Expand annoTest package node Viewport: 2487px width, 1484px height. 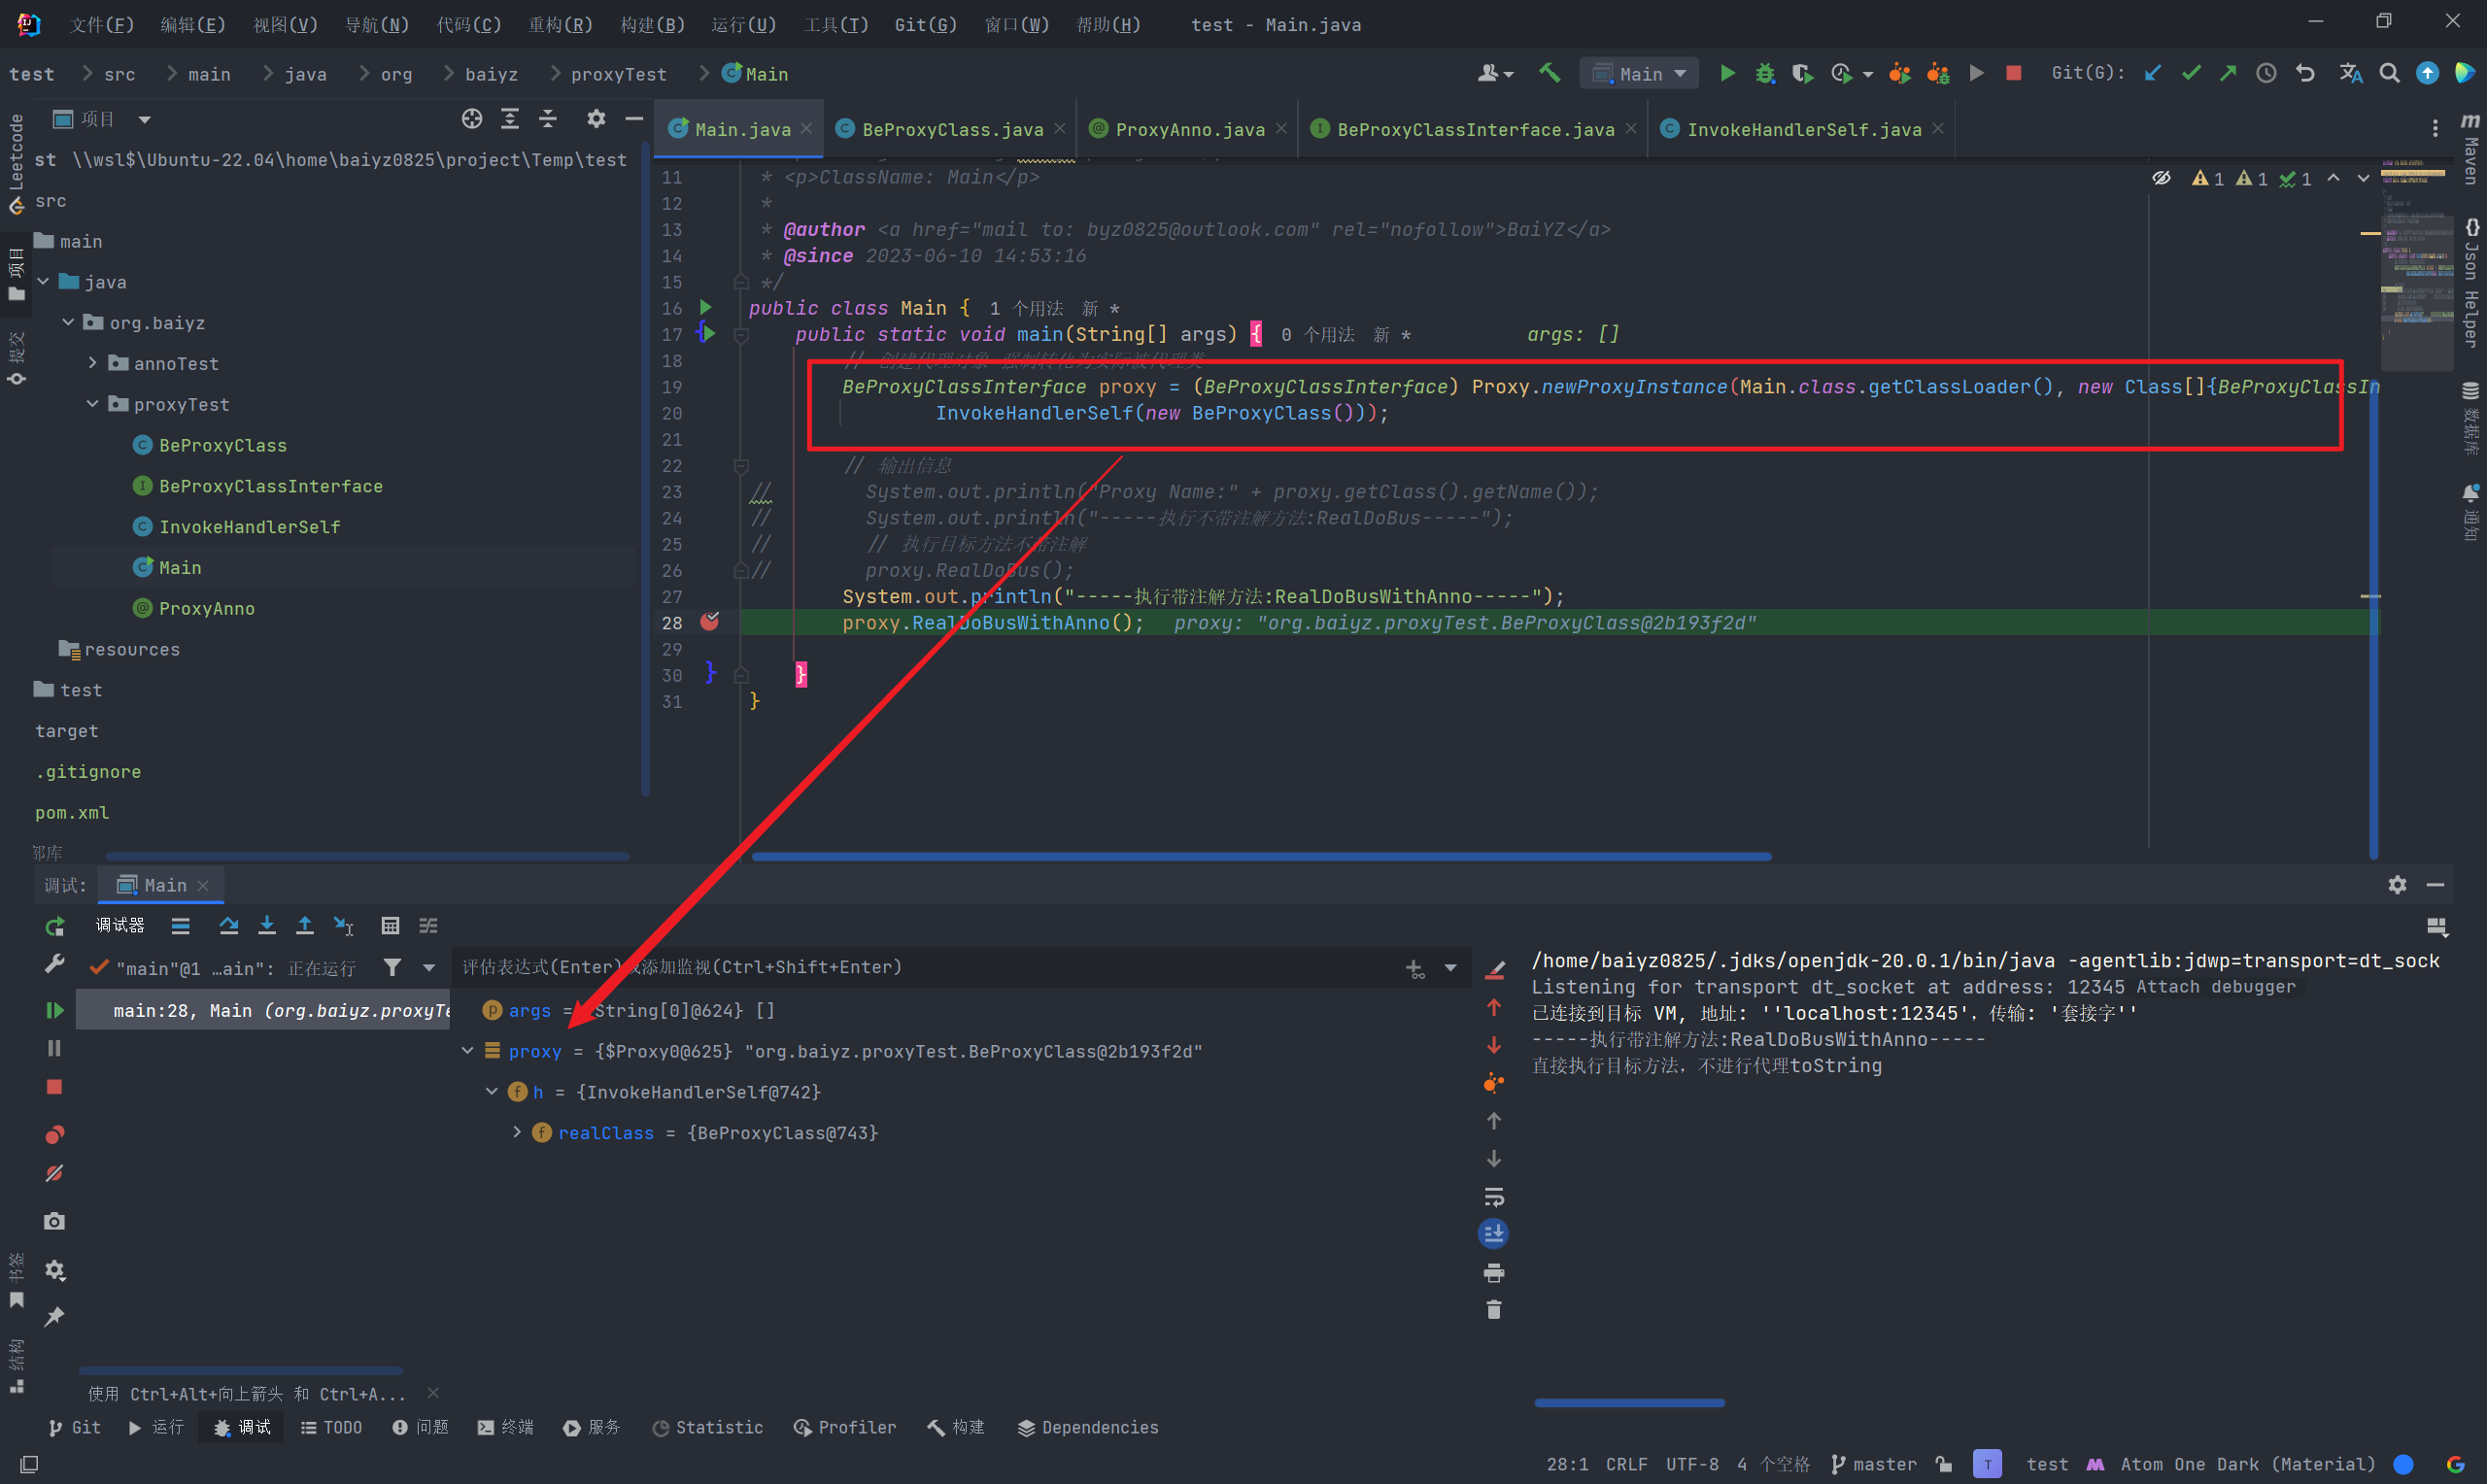[93, 363]
